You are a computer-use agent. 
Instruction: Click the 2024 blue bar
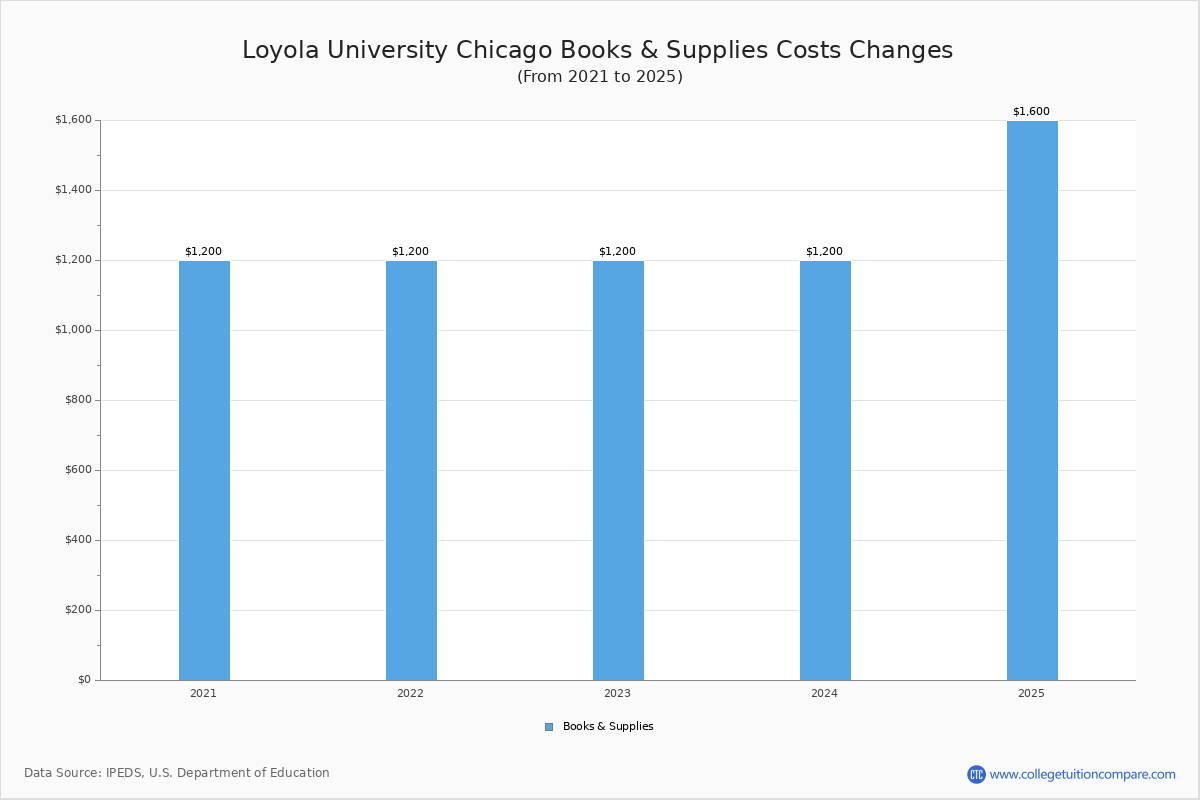pos(825,470)
